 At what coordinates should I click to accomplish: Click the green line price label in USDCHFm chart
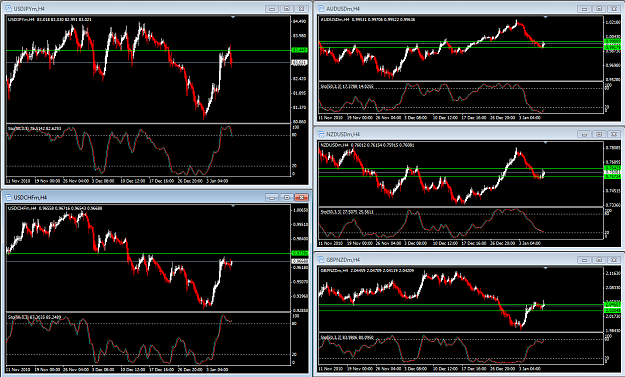click(x=300, y=253)
